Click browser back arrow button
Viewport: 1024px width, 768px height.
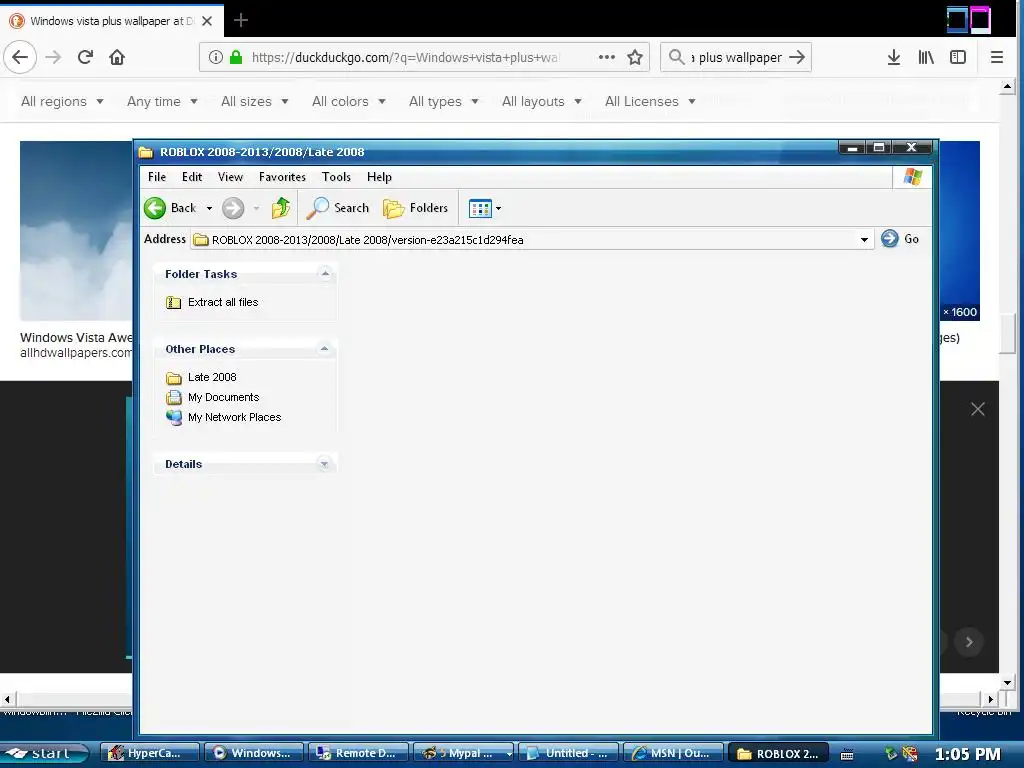coord(20,57)
